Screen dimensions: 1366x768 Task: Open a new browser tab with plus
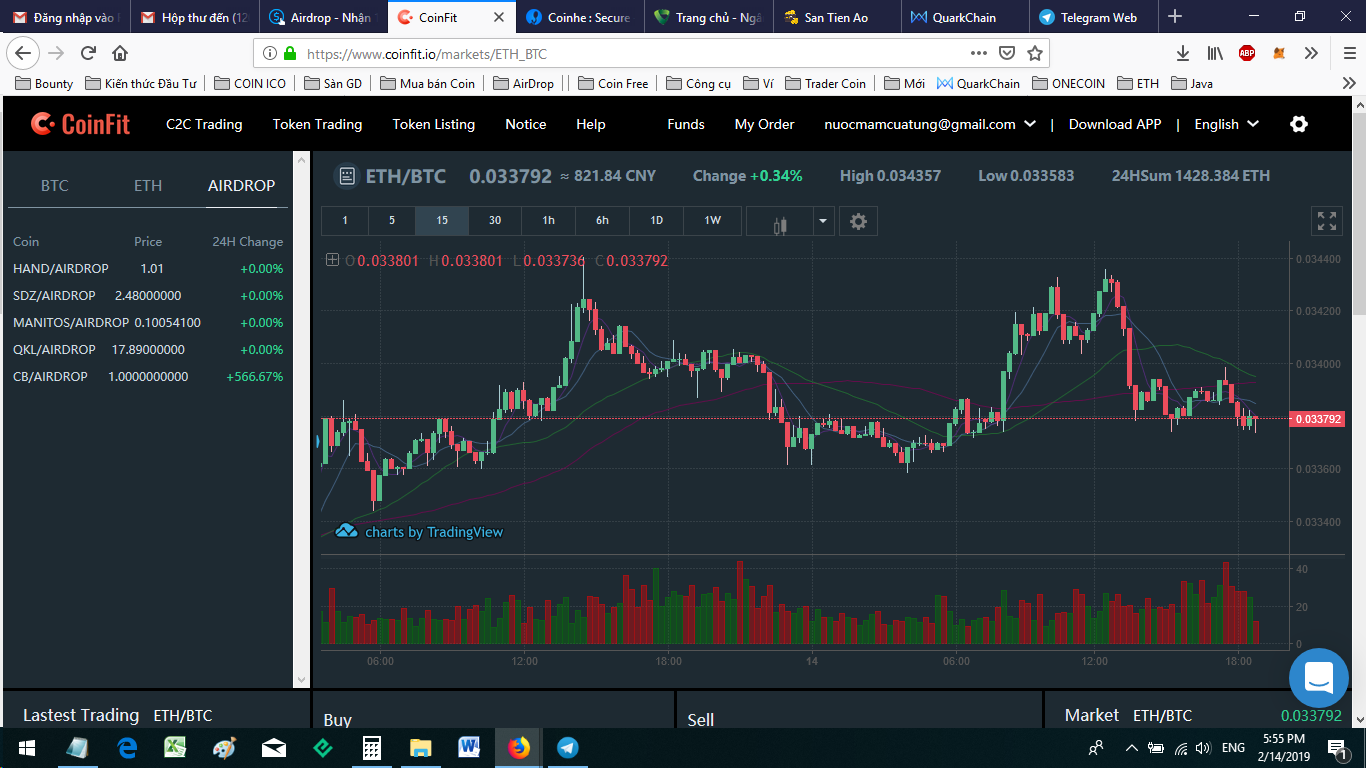pos(1175,16)
